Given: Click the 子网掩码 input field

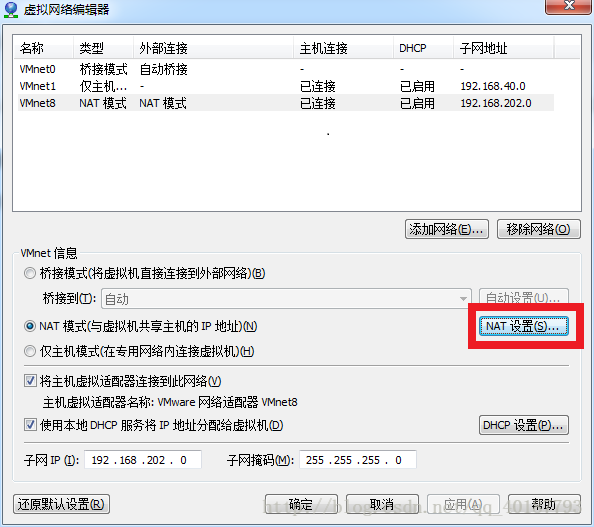Looking at the screenshot, I should pos(358,460).
